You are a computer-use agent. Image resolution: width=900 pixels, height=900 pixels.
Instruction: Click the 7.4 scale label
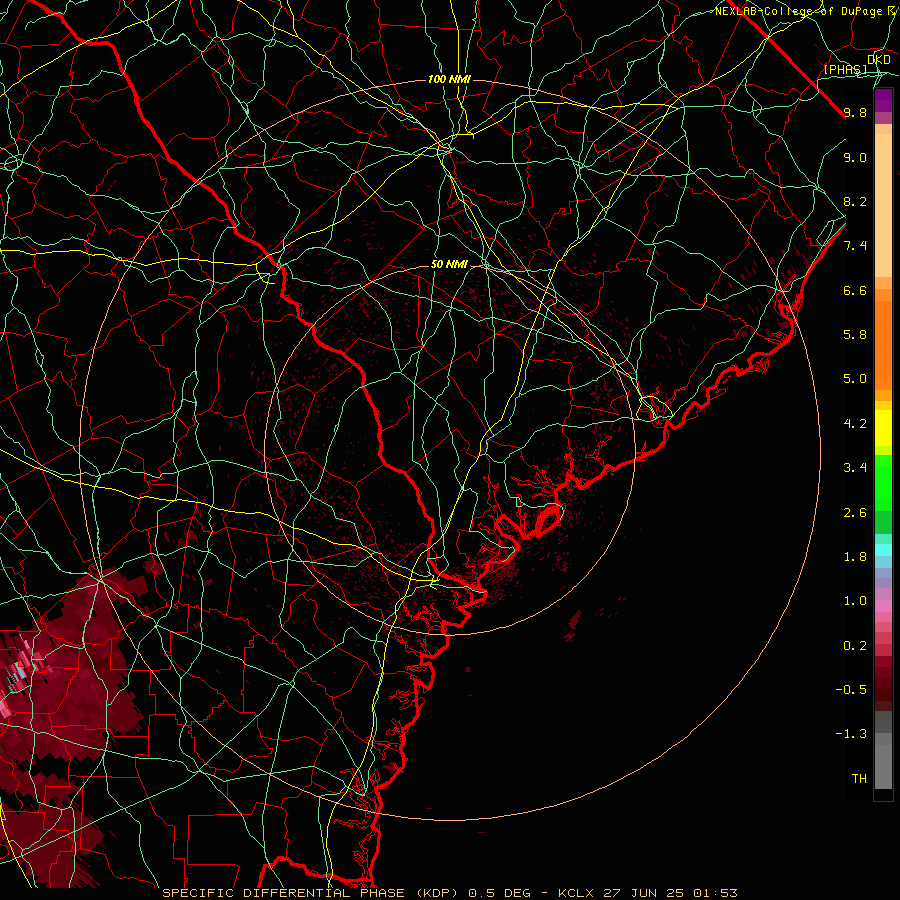(x=855, y=246)
